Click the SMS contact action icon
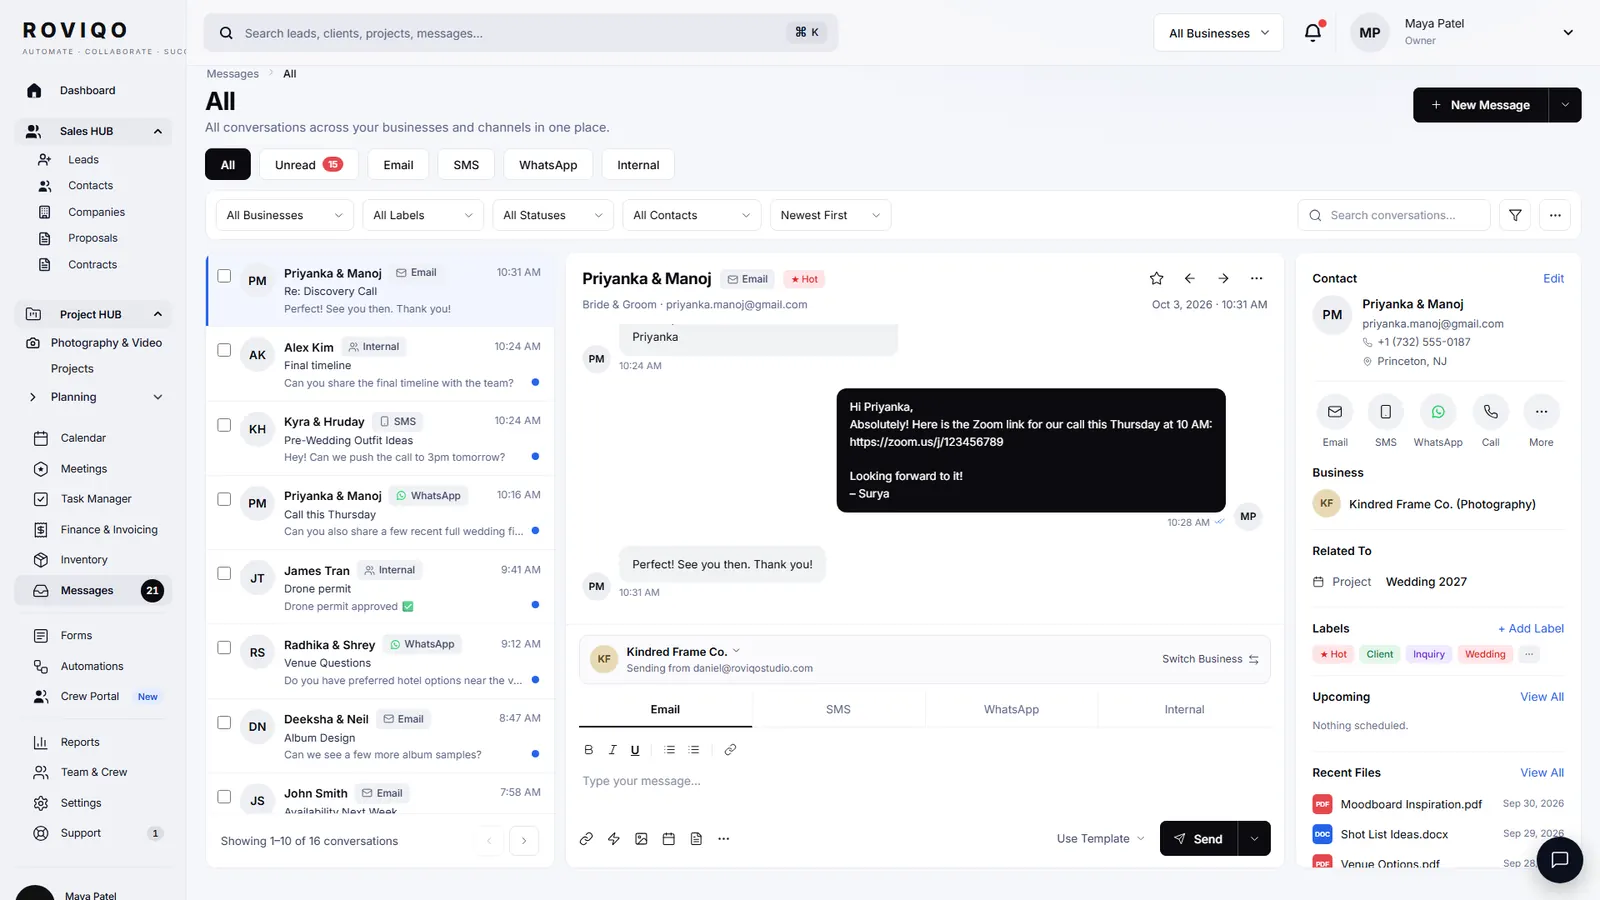Screen dimensions: 1600x900 [x=1385, y=412]
